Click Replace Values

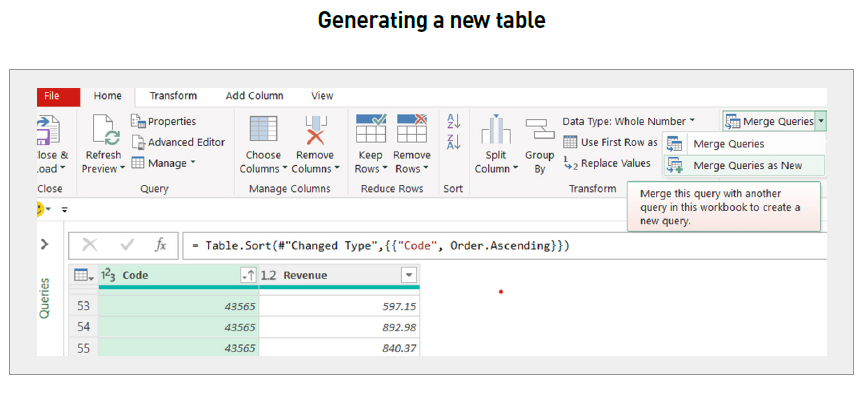(607, 163)
